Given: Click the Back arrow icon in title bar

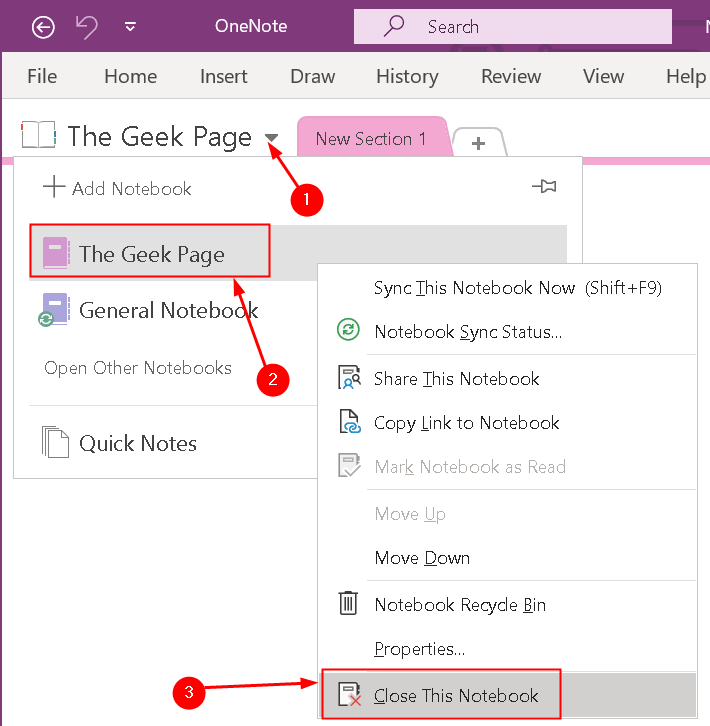Looking at the screenshot, I should tap(43, 27).
